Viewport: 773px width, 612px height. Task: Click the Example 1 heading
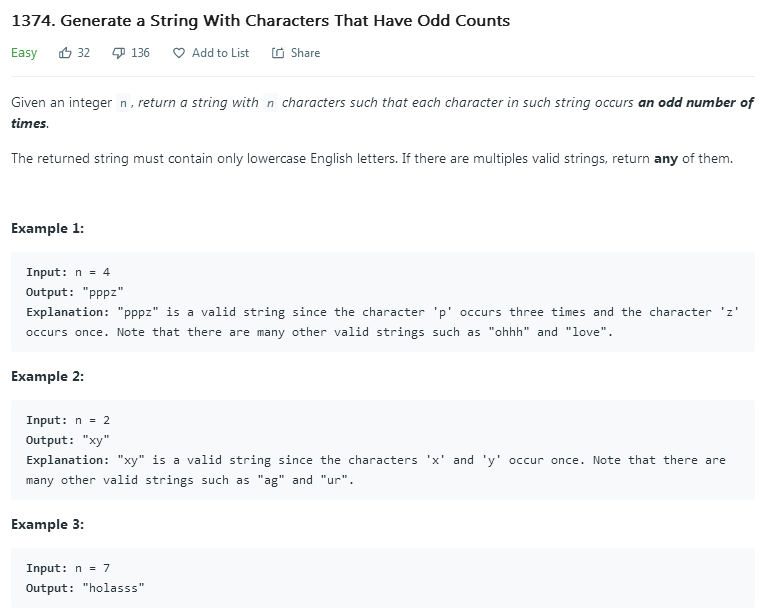[47, 228]
